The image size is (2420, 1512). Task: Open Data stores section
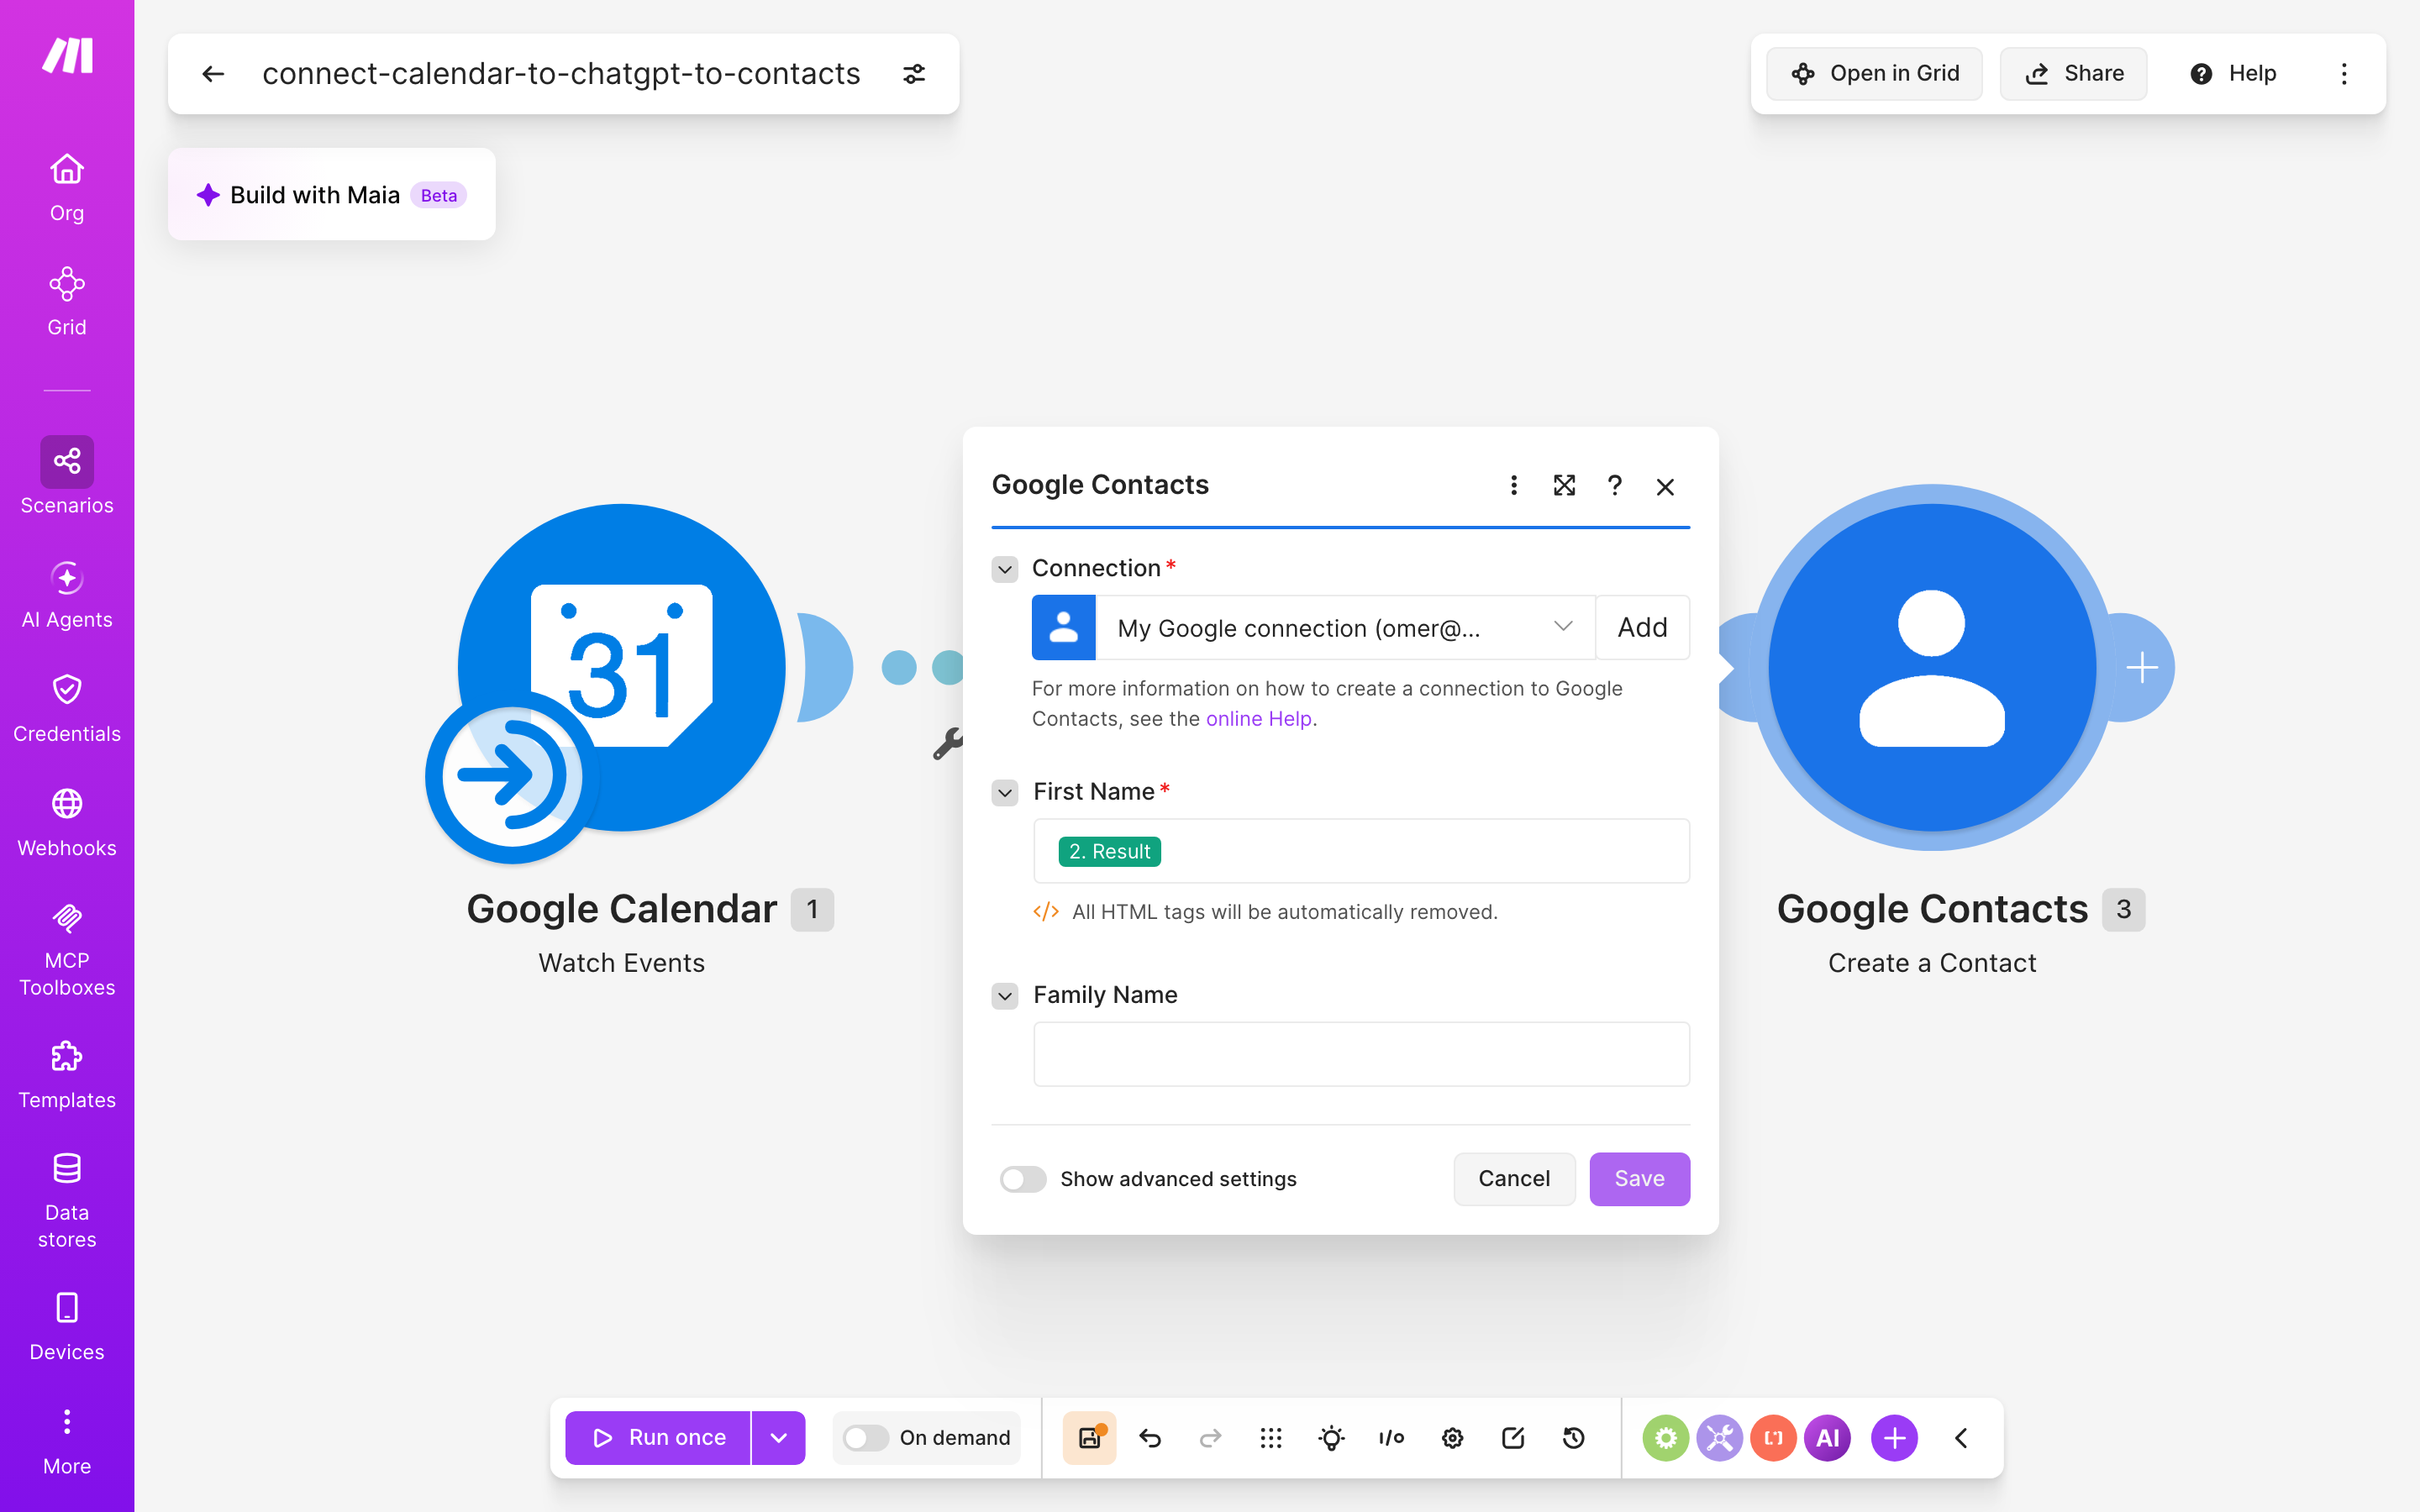tap(67, 1200)
